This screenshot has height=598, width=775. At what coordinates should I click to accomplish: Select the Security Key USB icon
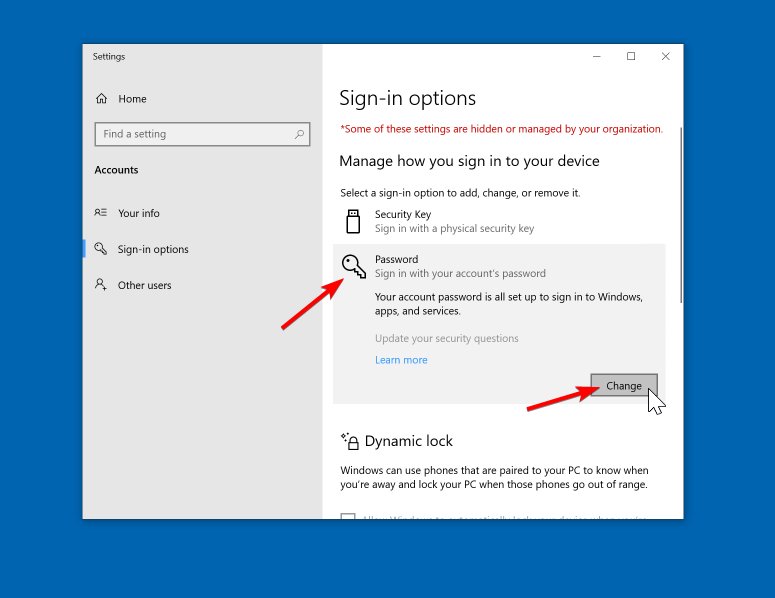click(353, 221)
